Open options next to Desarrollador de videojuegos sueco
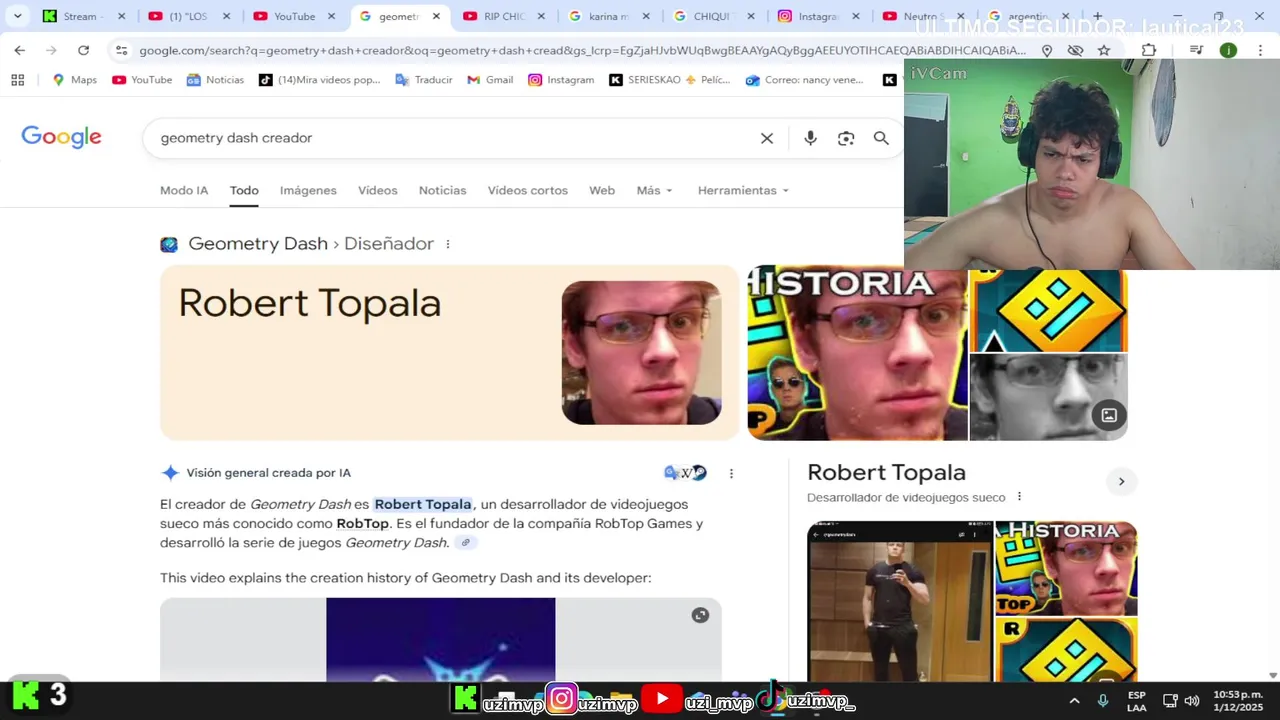The width and height of the screenshot is (1280, 720). [x=1019, y=497]
